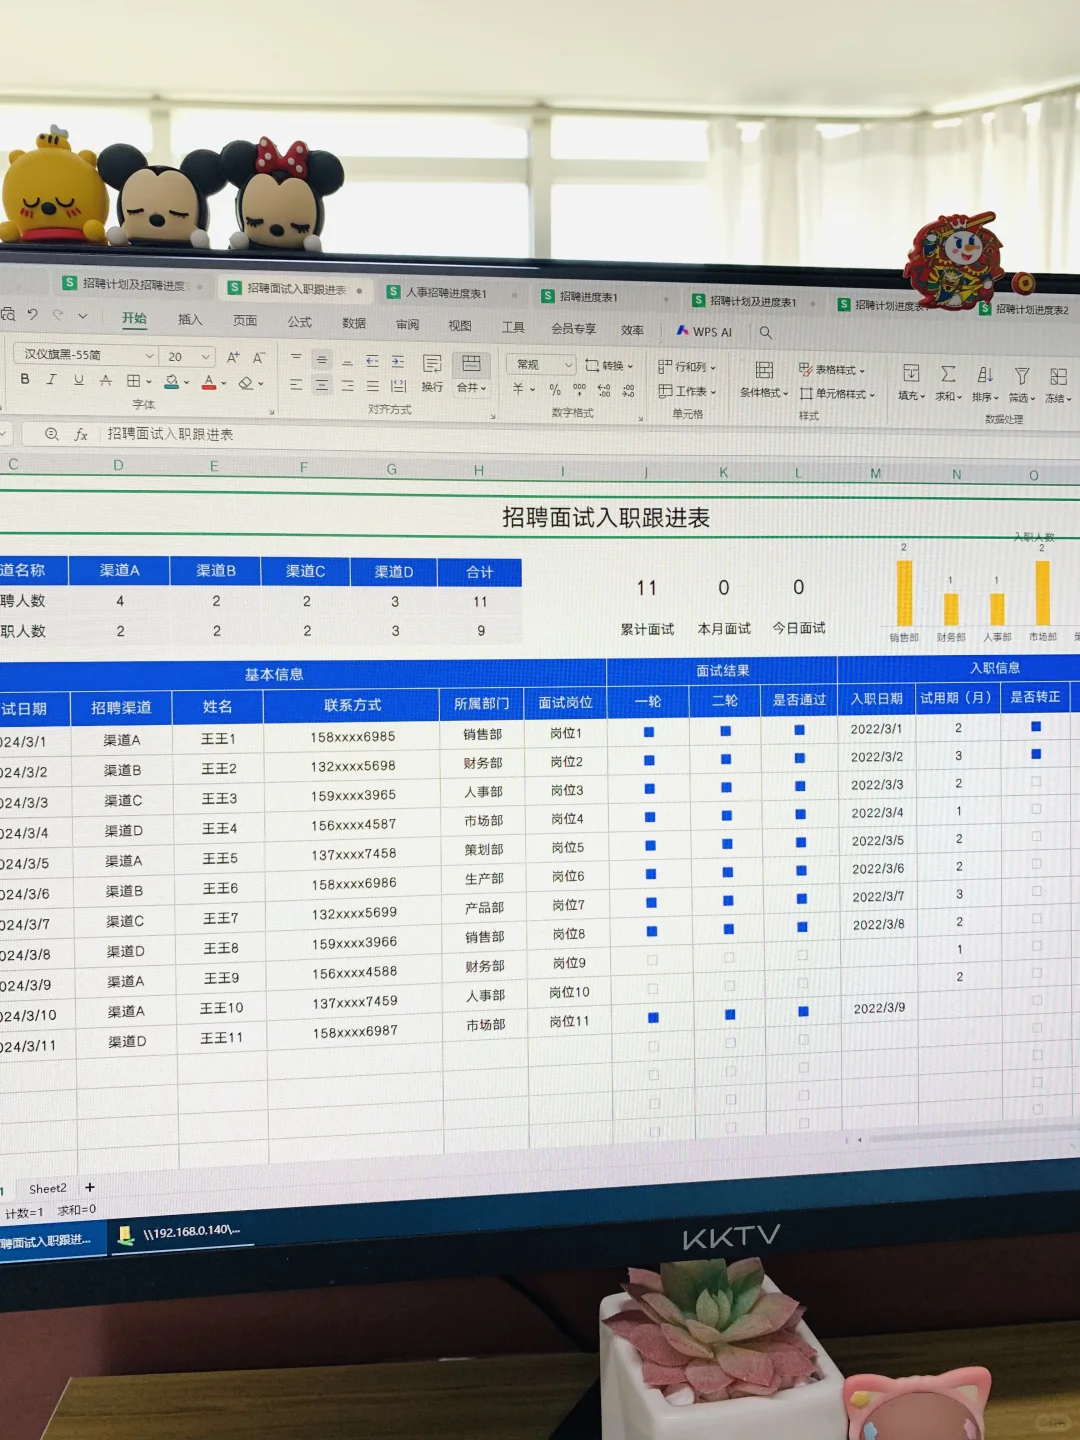Screen dimensions: 1080x1440
Task: Click the WPS AI button
Action: pyautogui.click(x=703, y=330)
